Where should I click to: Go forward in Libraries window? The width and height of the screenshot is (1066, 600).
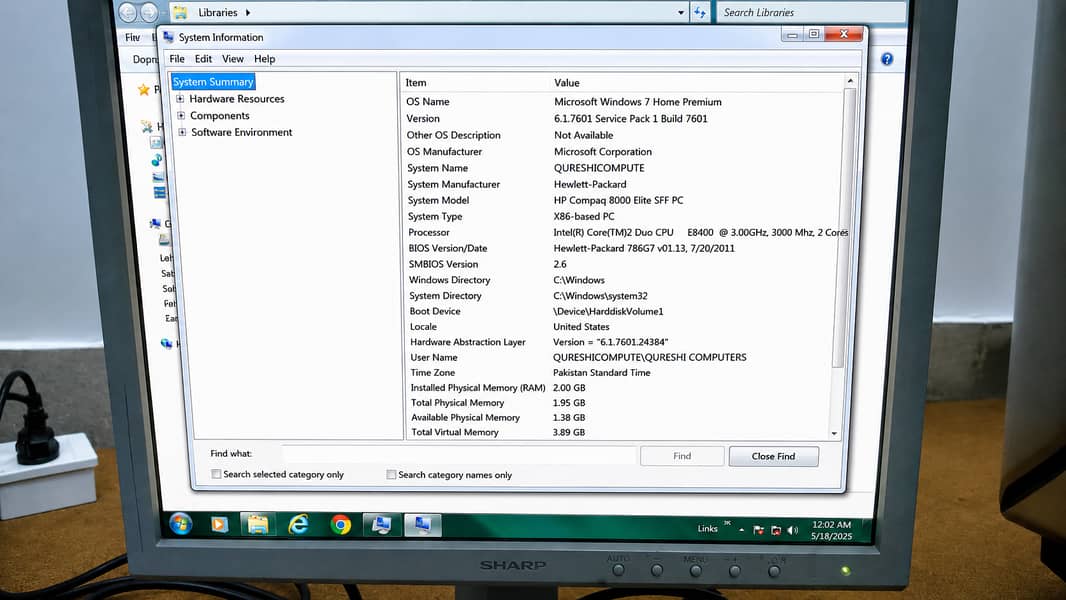click(x=149, y=12)
